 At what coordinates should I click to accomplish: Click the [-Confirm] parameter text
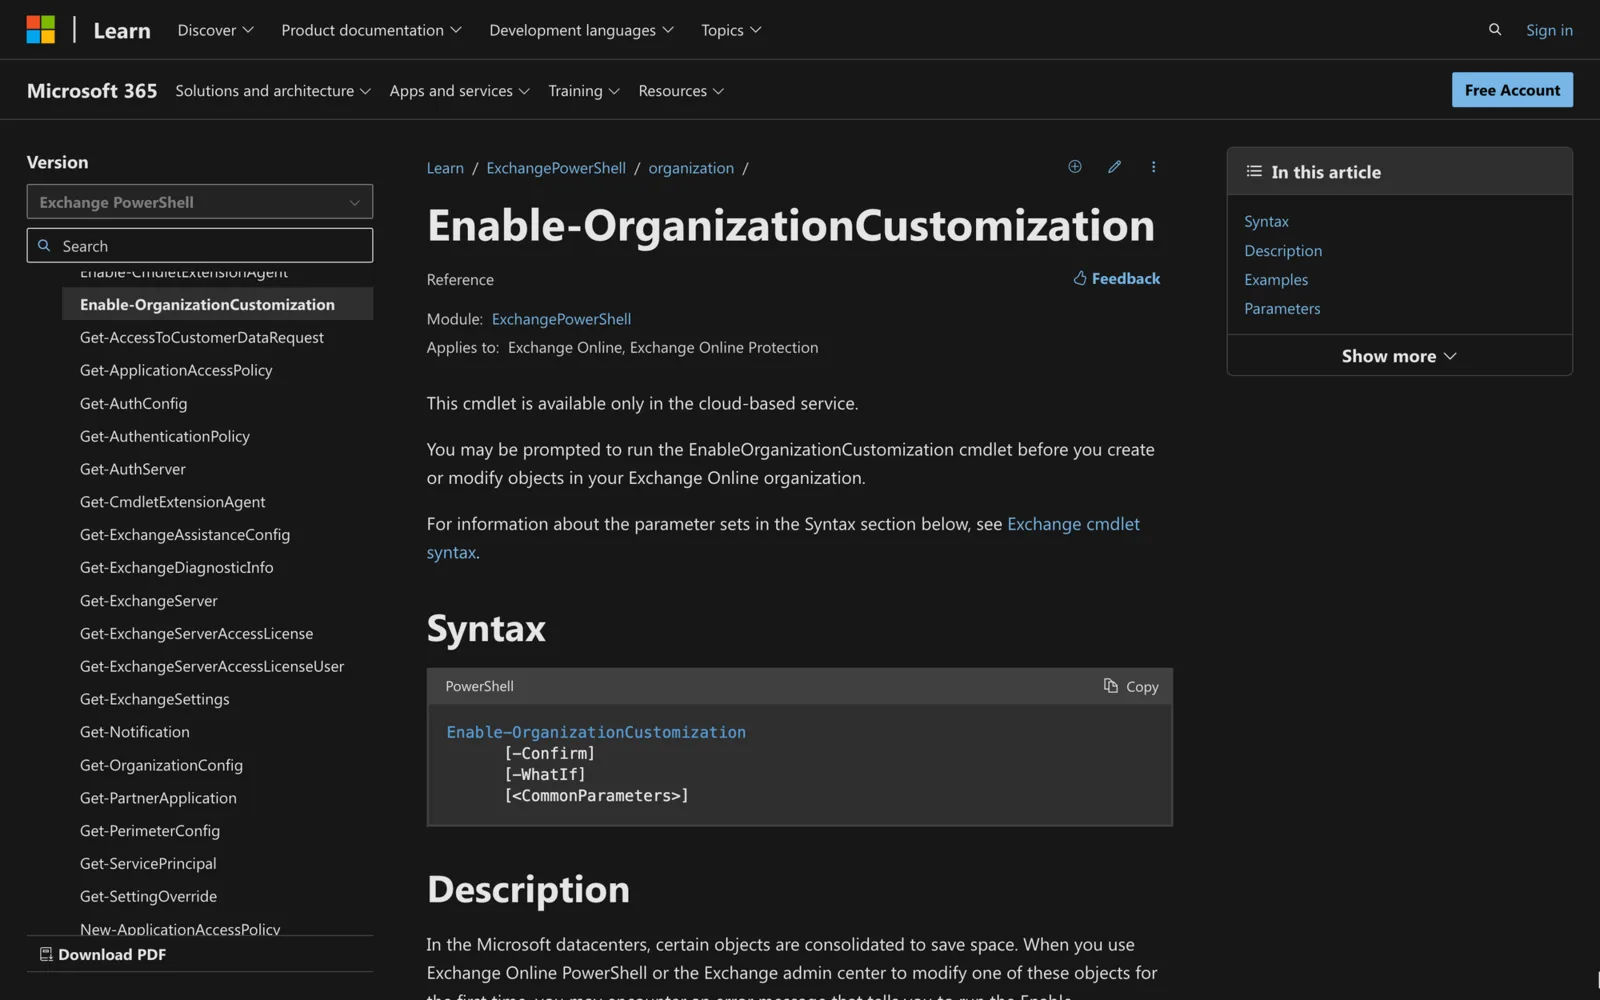click(x=550, y=754)
